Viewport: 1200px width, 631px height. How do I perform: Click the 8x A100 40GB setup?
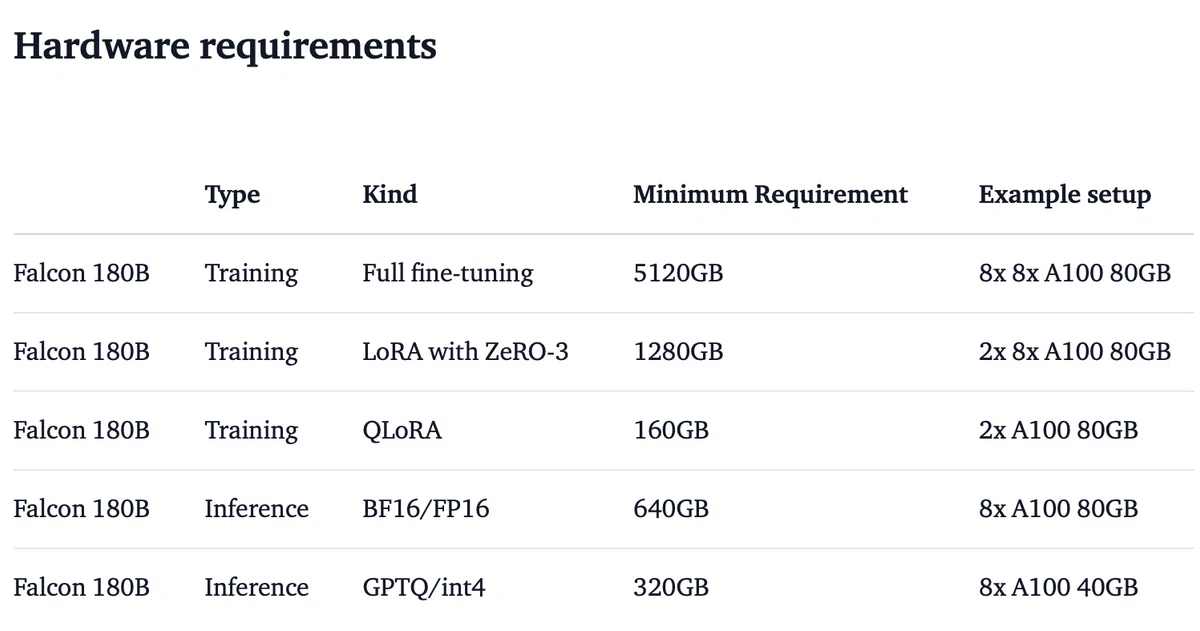1058,587
